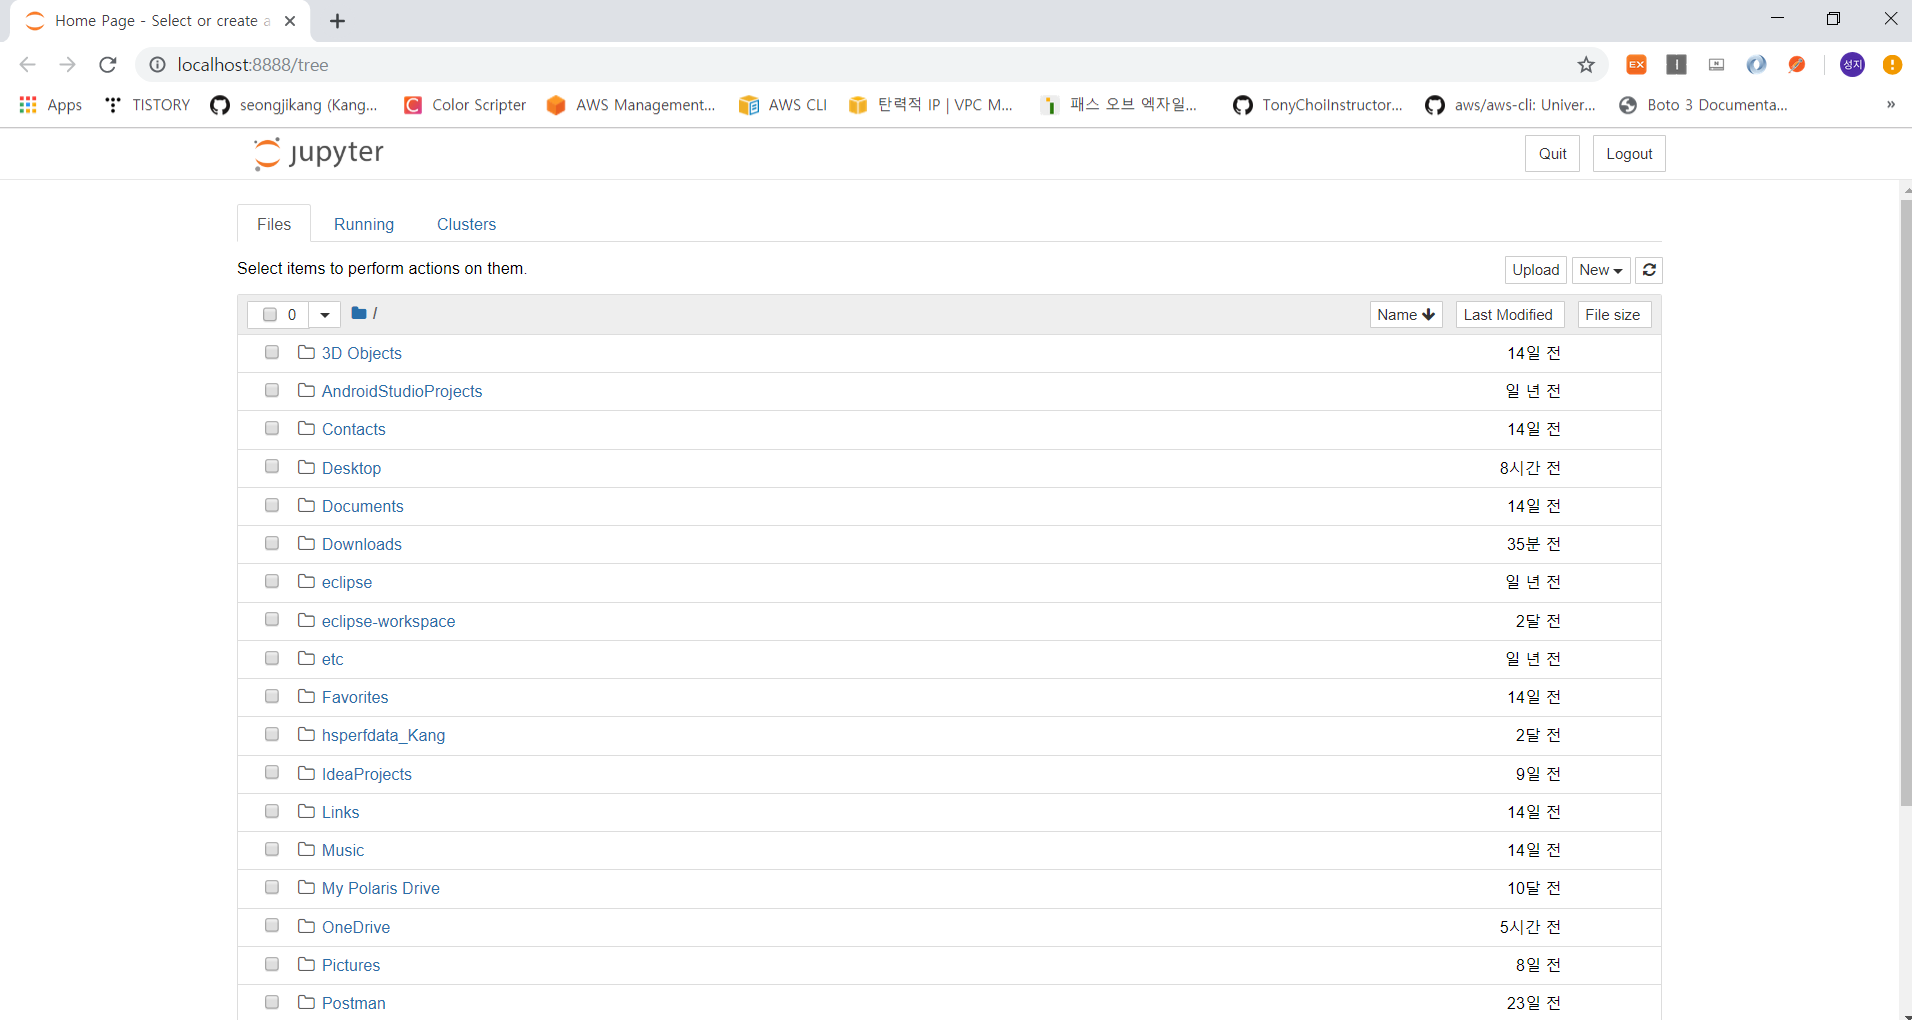Image resolution: width=1912 pixels, height=1020 pixels.
Task: Reload the page with browser refresh icon
Action: coord(108,65)
